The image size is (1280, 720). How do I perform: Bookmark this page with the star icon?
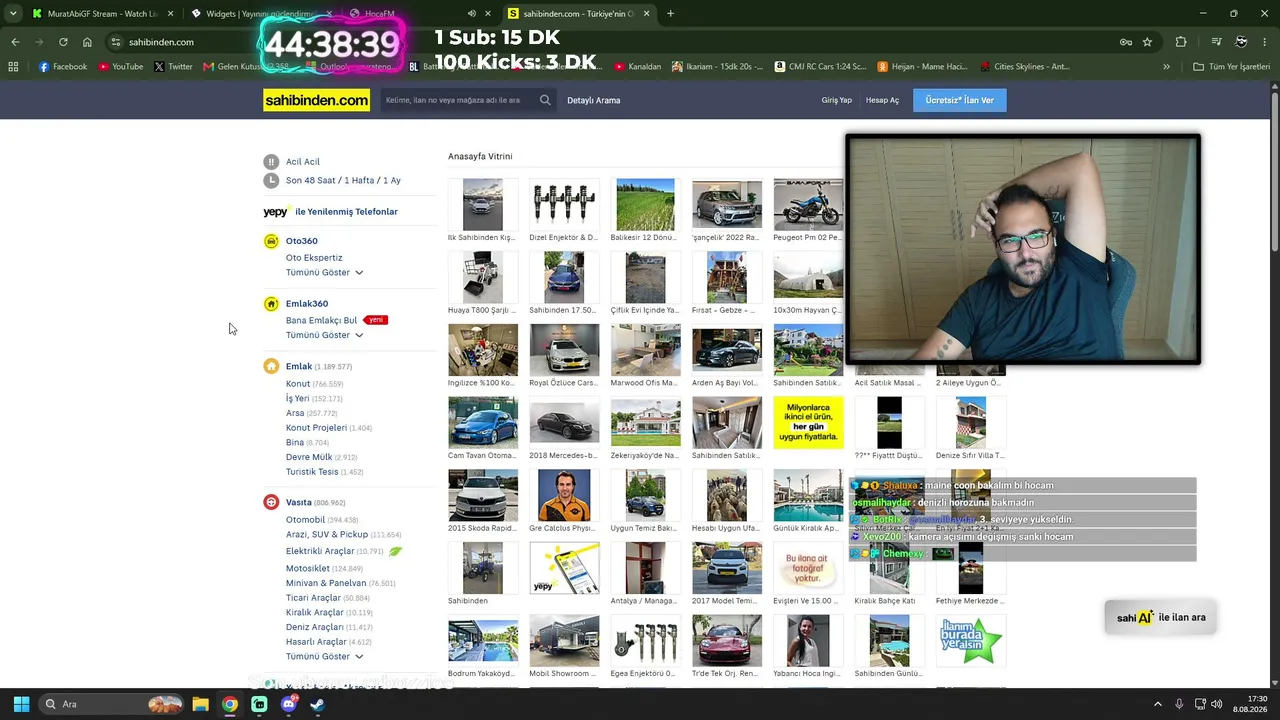pyautogui.click(x=1147, y=42)
